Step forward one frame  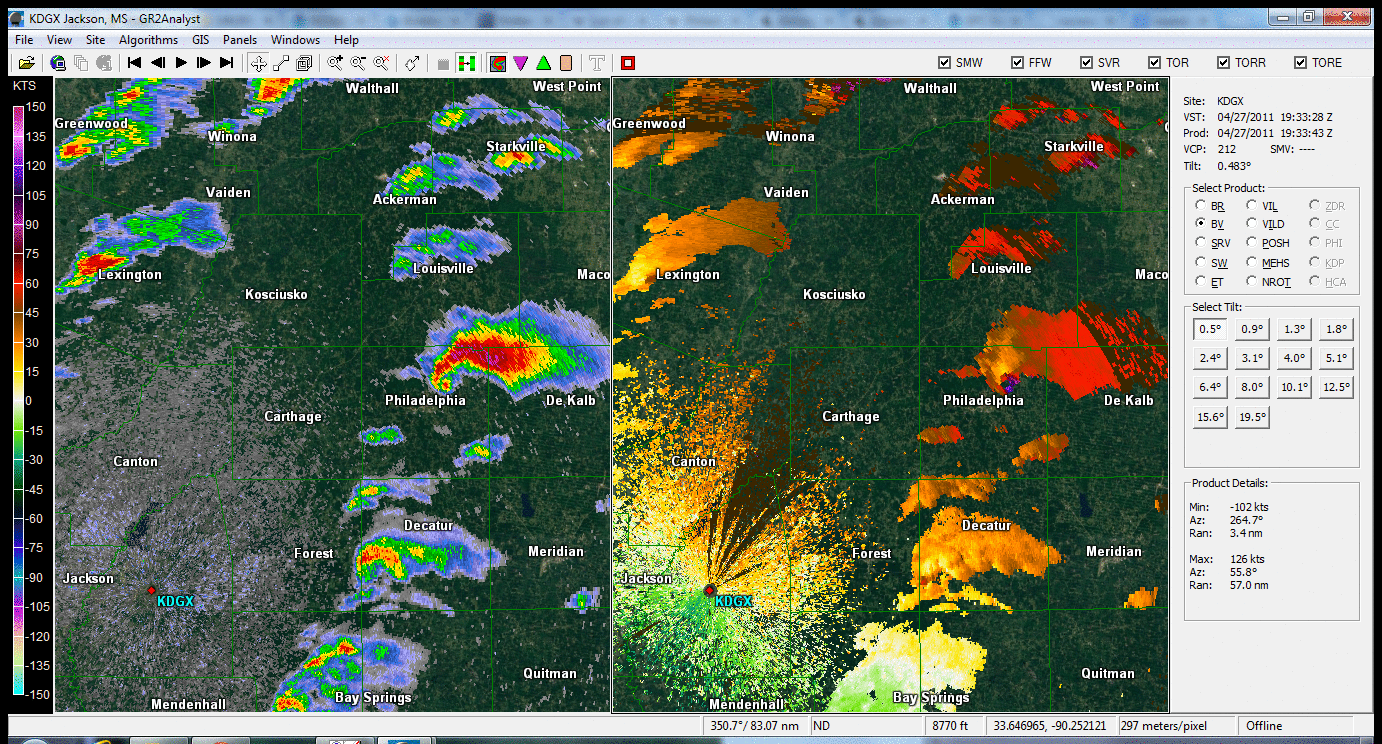[204, 63]
